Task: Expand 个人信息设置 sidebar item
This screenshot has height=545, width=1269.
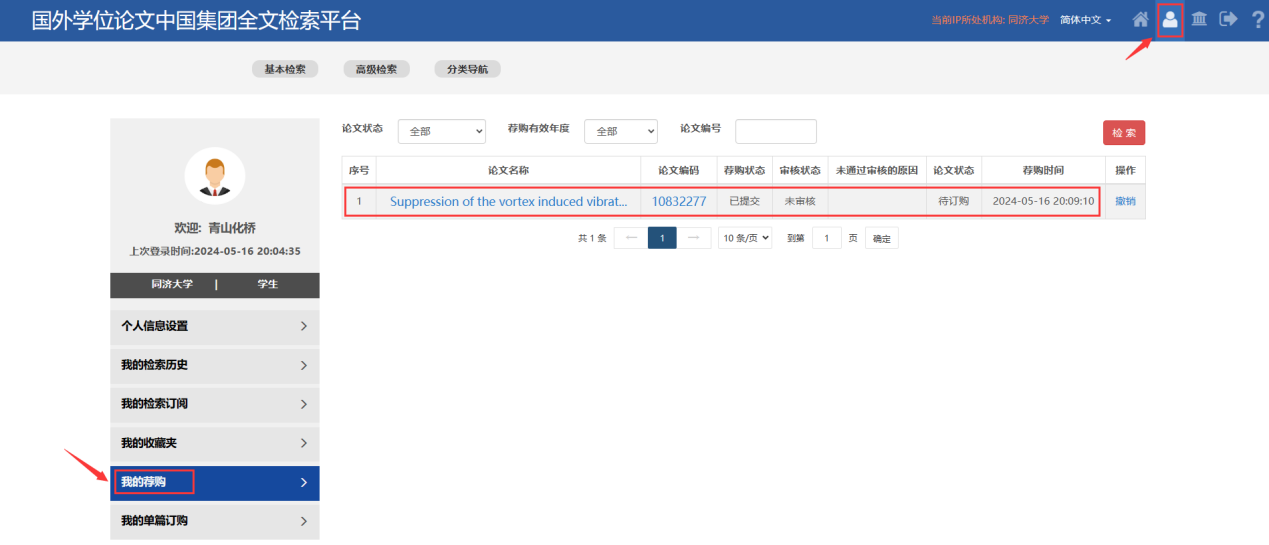Action: 215,326
